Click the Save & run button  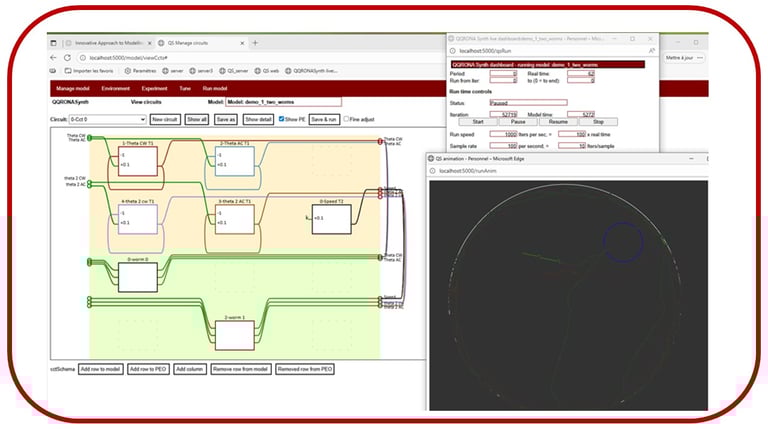324,119
